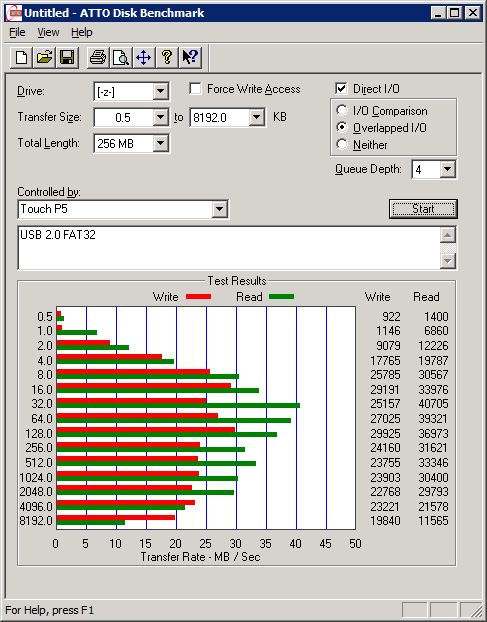Activate the context help arrow-question icon
Viewport: 487px width, 622px height.
[x=190, y=58]
